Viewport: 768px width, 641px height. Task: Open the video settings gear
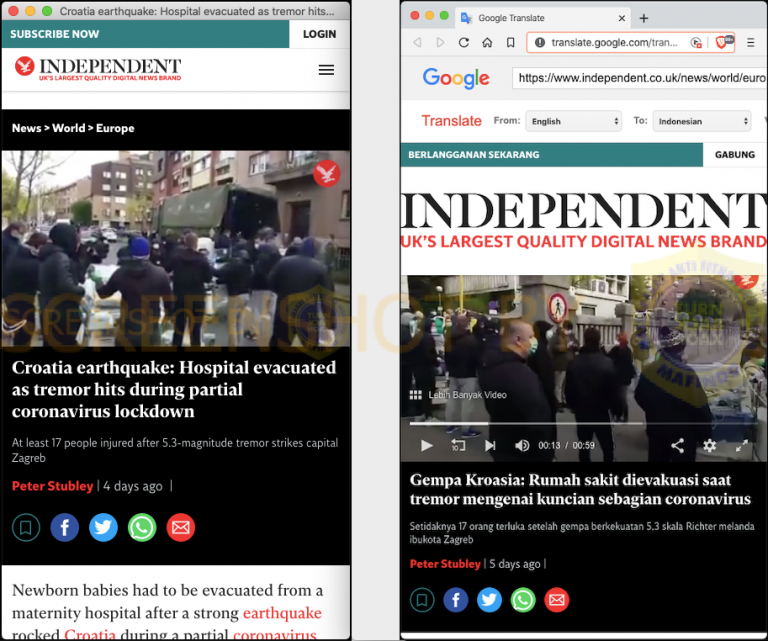[709, 445]
